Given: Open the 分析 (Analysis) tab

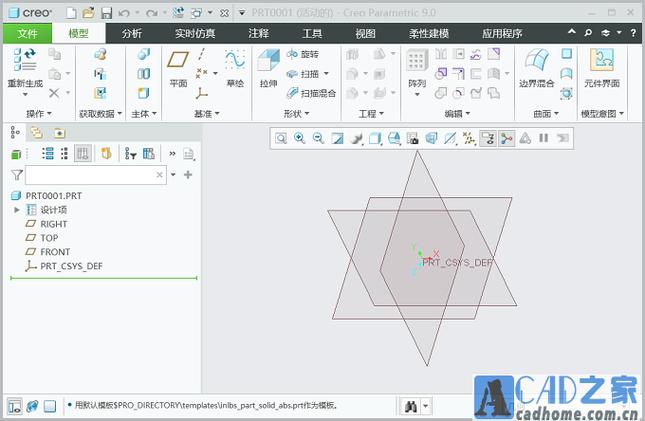Looking at the screenshot, I should 132,33.
